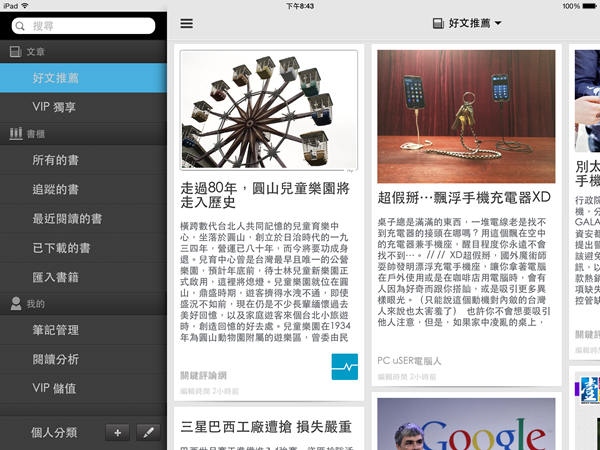Viewport: 600px width, 450px height.
Task: Tap the Wi-Fi icon in status bar
Action: (x=25, y=6)
